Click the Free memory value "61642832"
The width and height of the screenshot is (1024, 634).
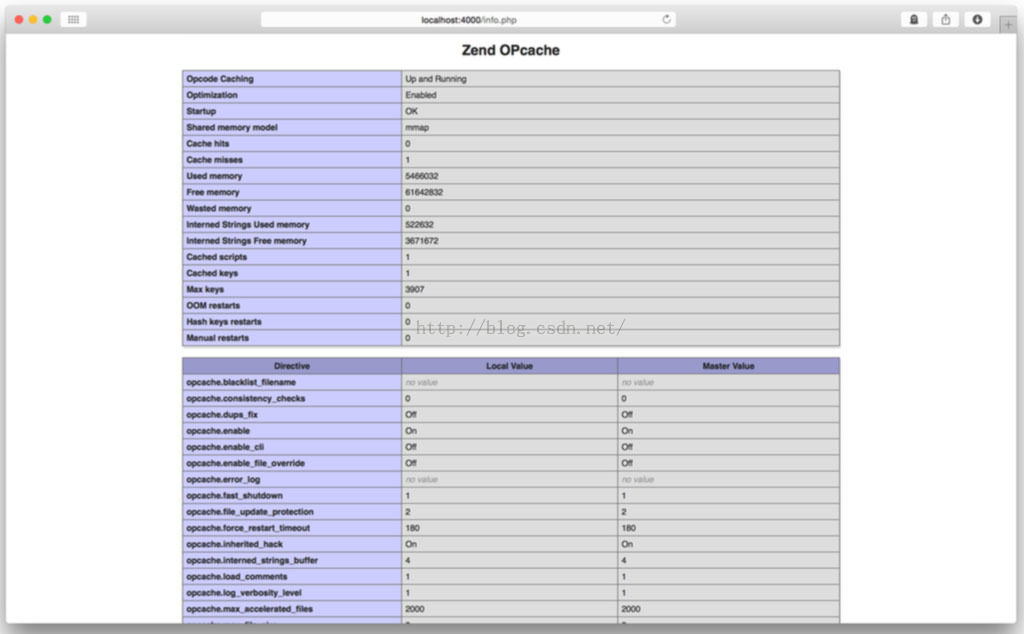coord(424,193)
